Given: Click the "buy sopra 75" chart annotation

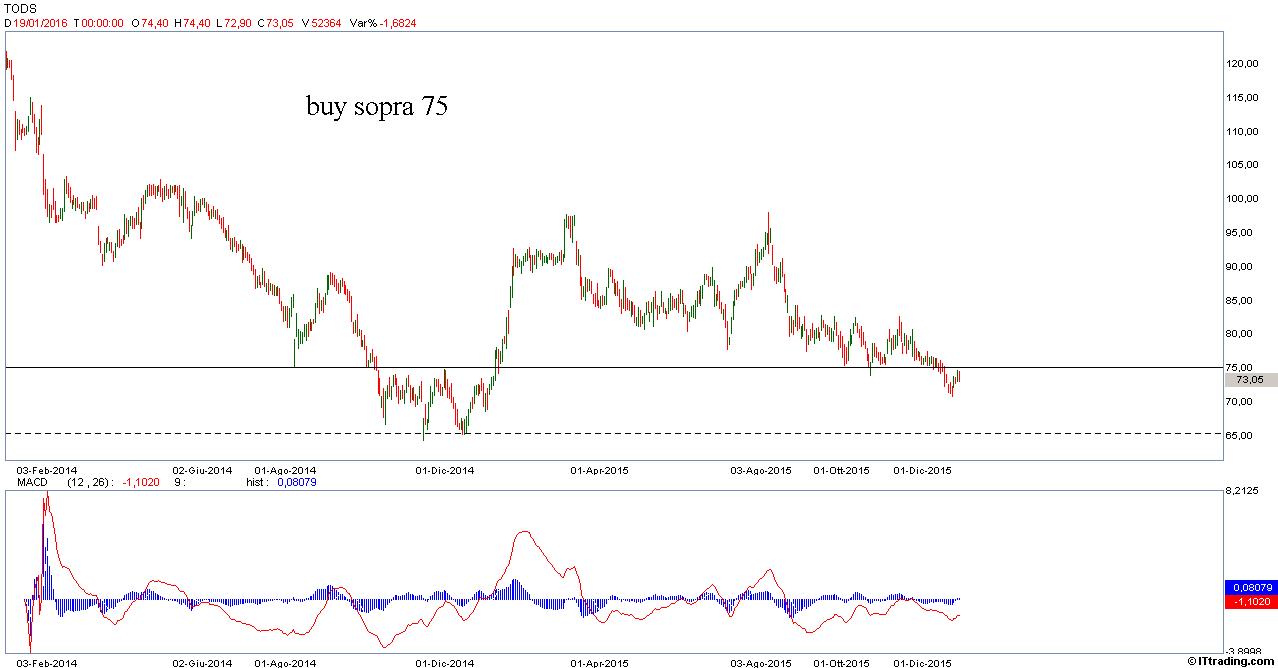Looking at the screenshot, I should [376, 107].
